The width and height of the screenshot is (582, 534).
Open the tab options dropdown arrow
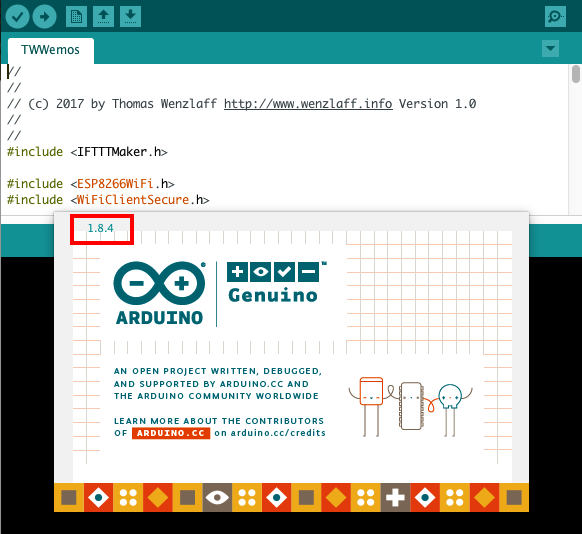[x=550, y=49]
